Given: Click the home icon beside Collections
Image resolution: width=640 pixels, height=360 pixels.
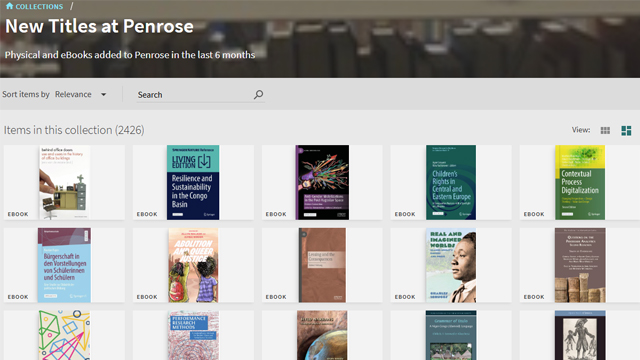Looking at the screenshot, I should tap(9, 6).
